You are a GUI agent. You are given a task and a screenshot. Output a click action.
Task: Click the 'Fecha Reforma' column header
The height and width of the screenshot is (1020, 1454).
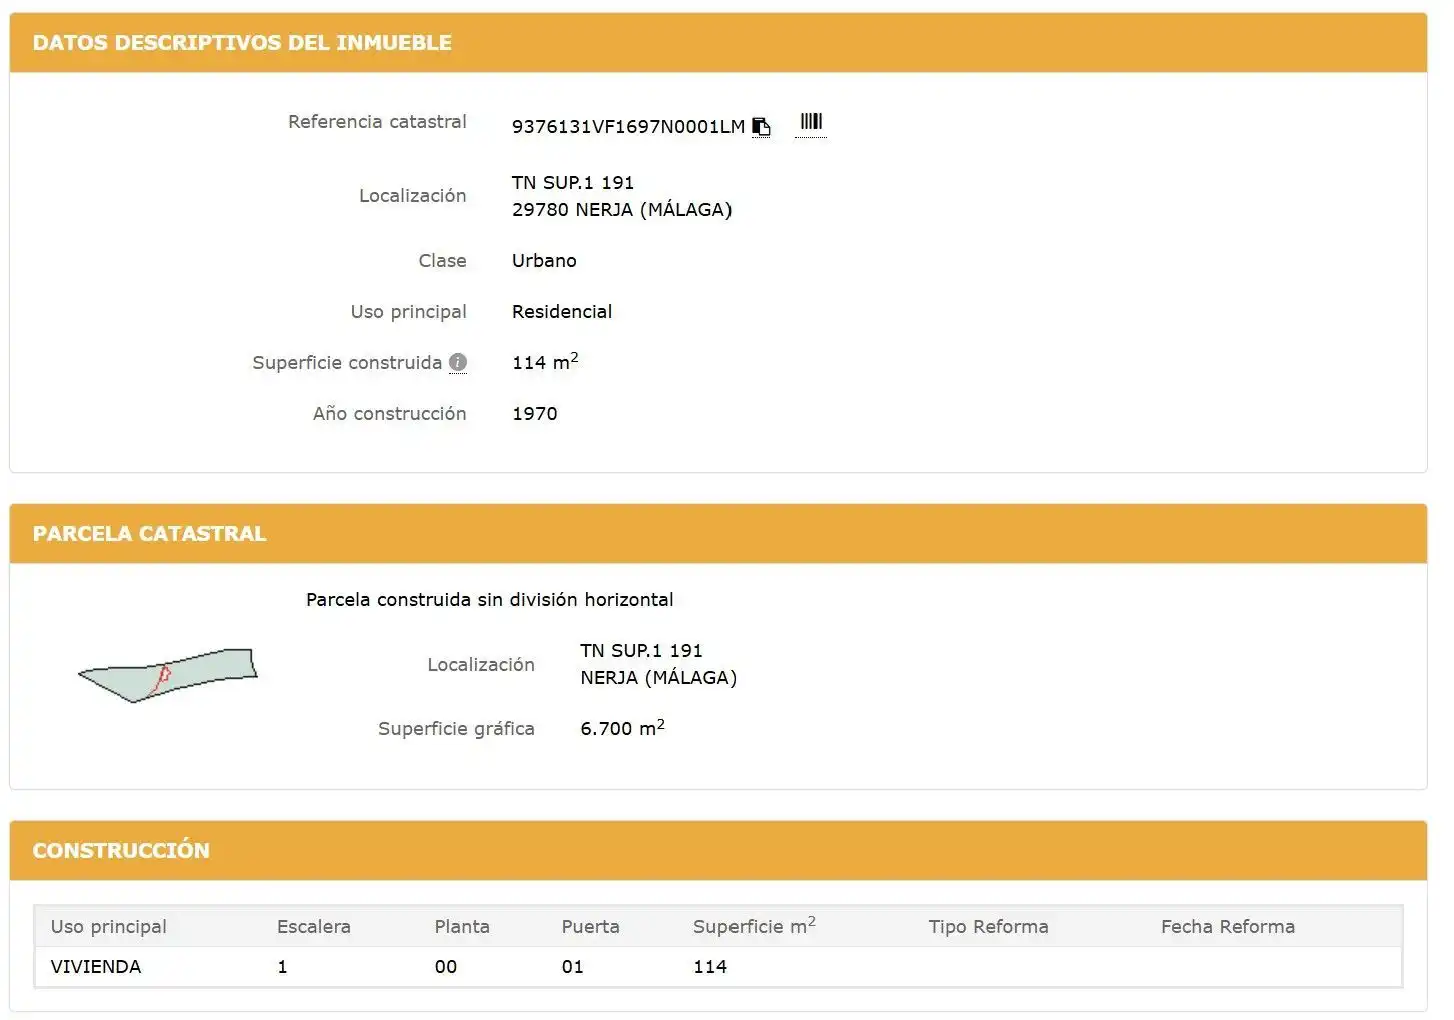[1228, 927]
